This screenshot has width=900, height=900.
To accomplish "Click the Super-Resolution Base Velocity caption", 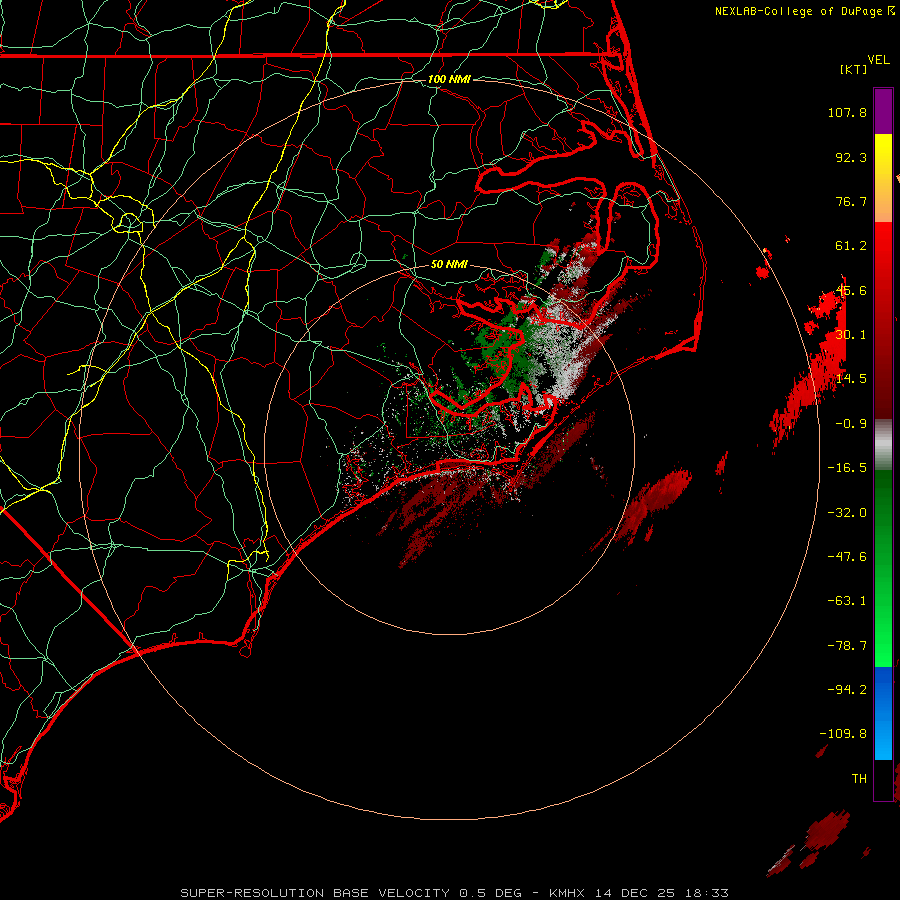I will 454,893.
